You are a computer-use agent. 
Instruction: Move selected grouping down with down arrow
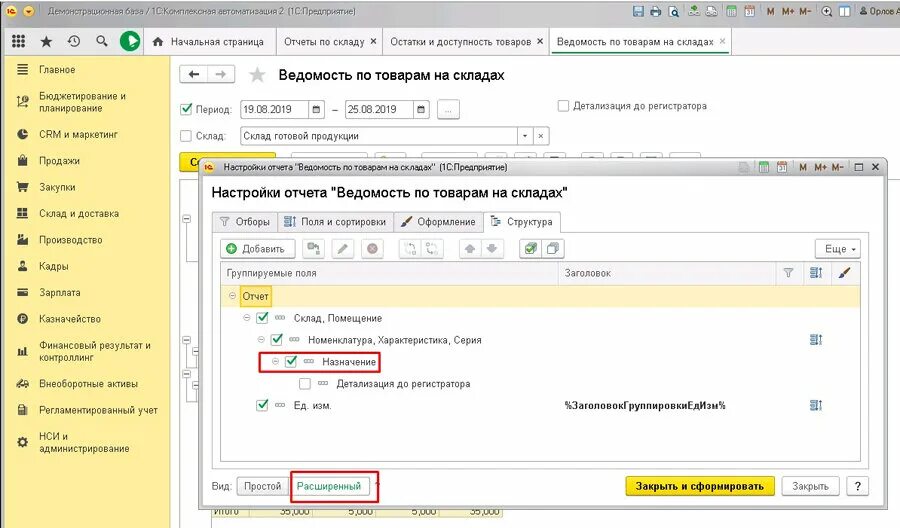point(491,249)
